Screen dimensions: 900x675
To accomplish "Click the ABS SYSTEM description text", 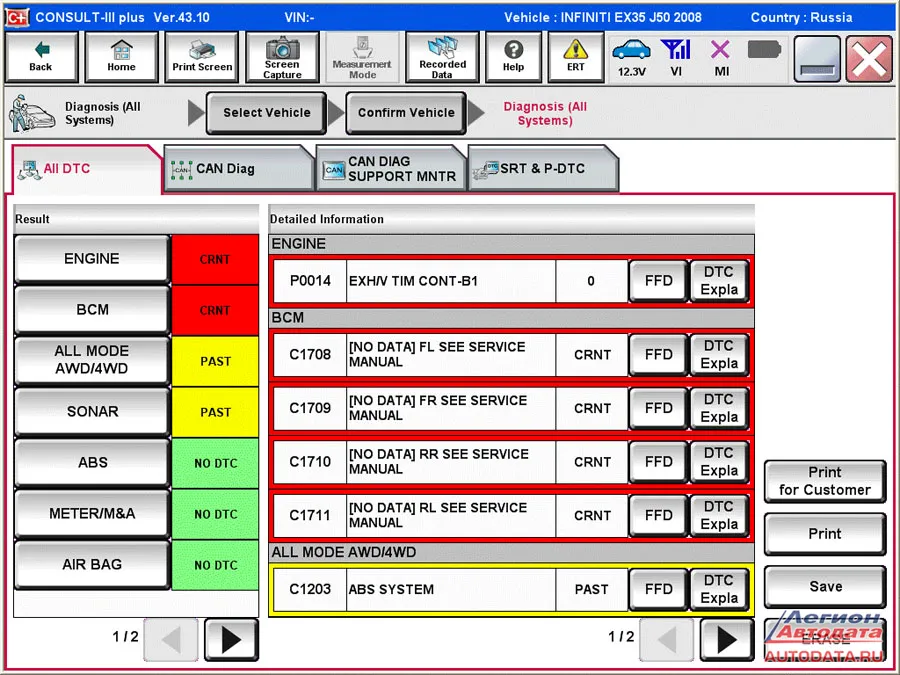I will [391, 590].
